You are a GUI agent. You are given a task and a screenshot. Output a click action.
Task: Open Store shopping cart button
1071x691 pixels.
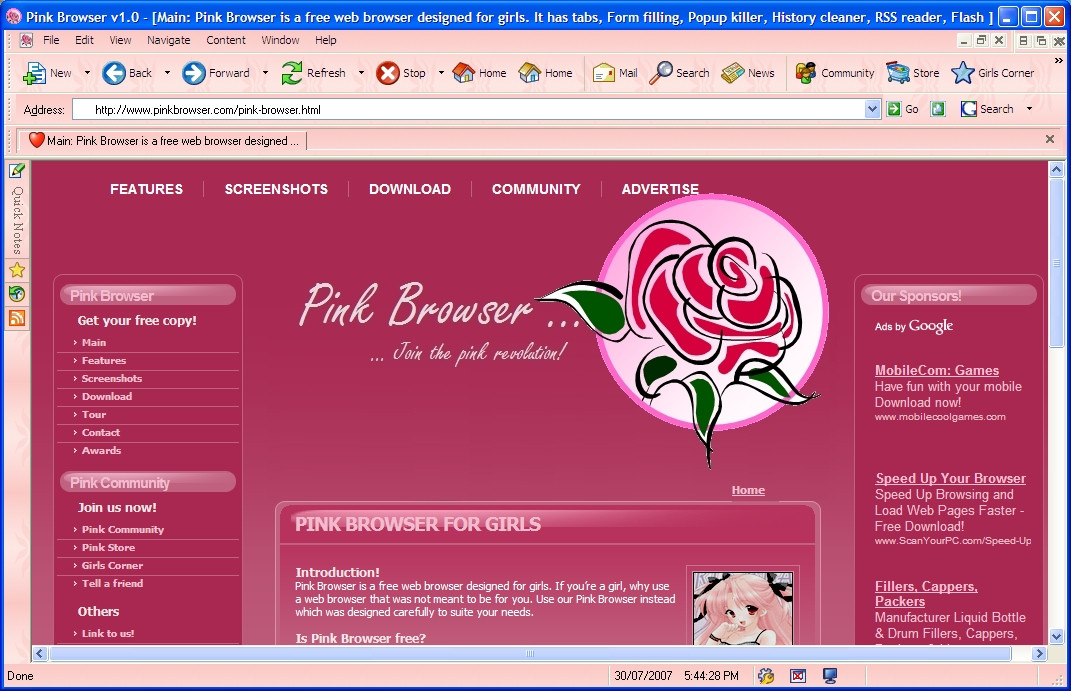[913, 73]
